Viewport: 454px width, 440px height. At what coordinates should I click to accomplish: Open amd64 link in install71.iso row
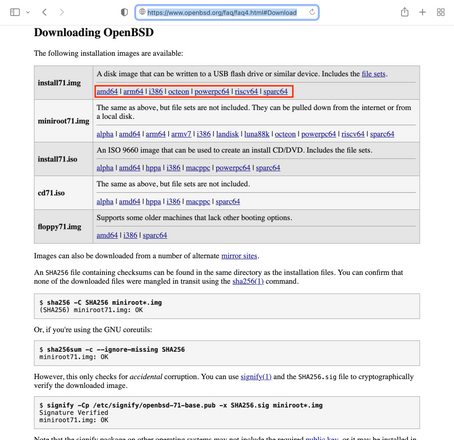pos(129,168)
